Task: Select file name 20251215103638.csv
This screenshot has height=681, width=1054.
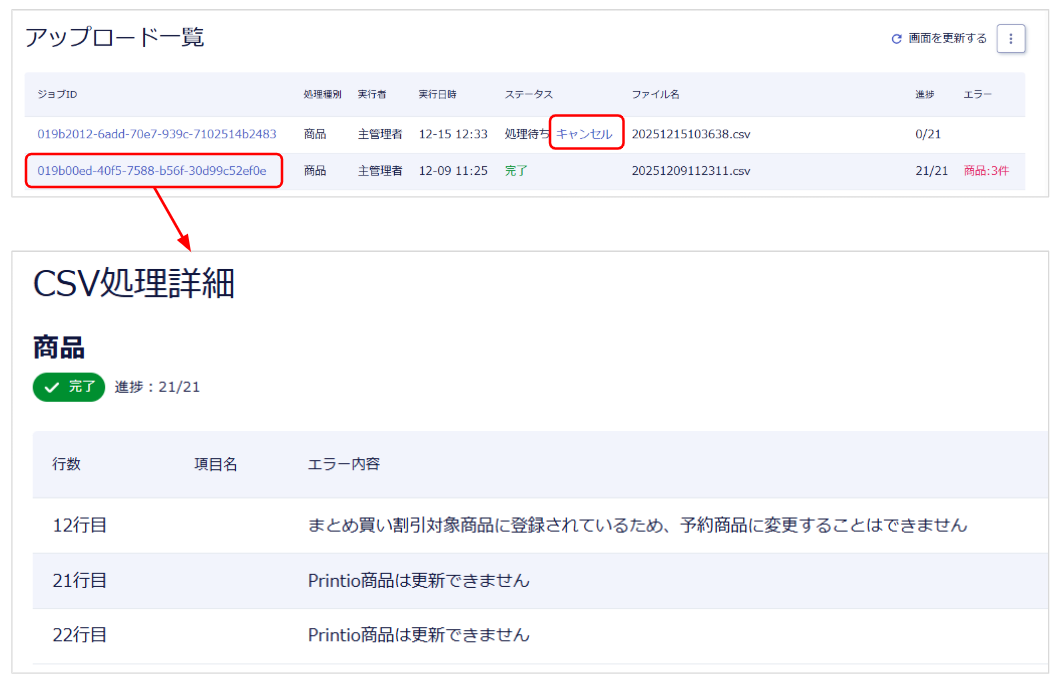Action: click(x=690, y=134)
